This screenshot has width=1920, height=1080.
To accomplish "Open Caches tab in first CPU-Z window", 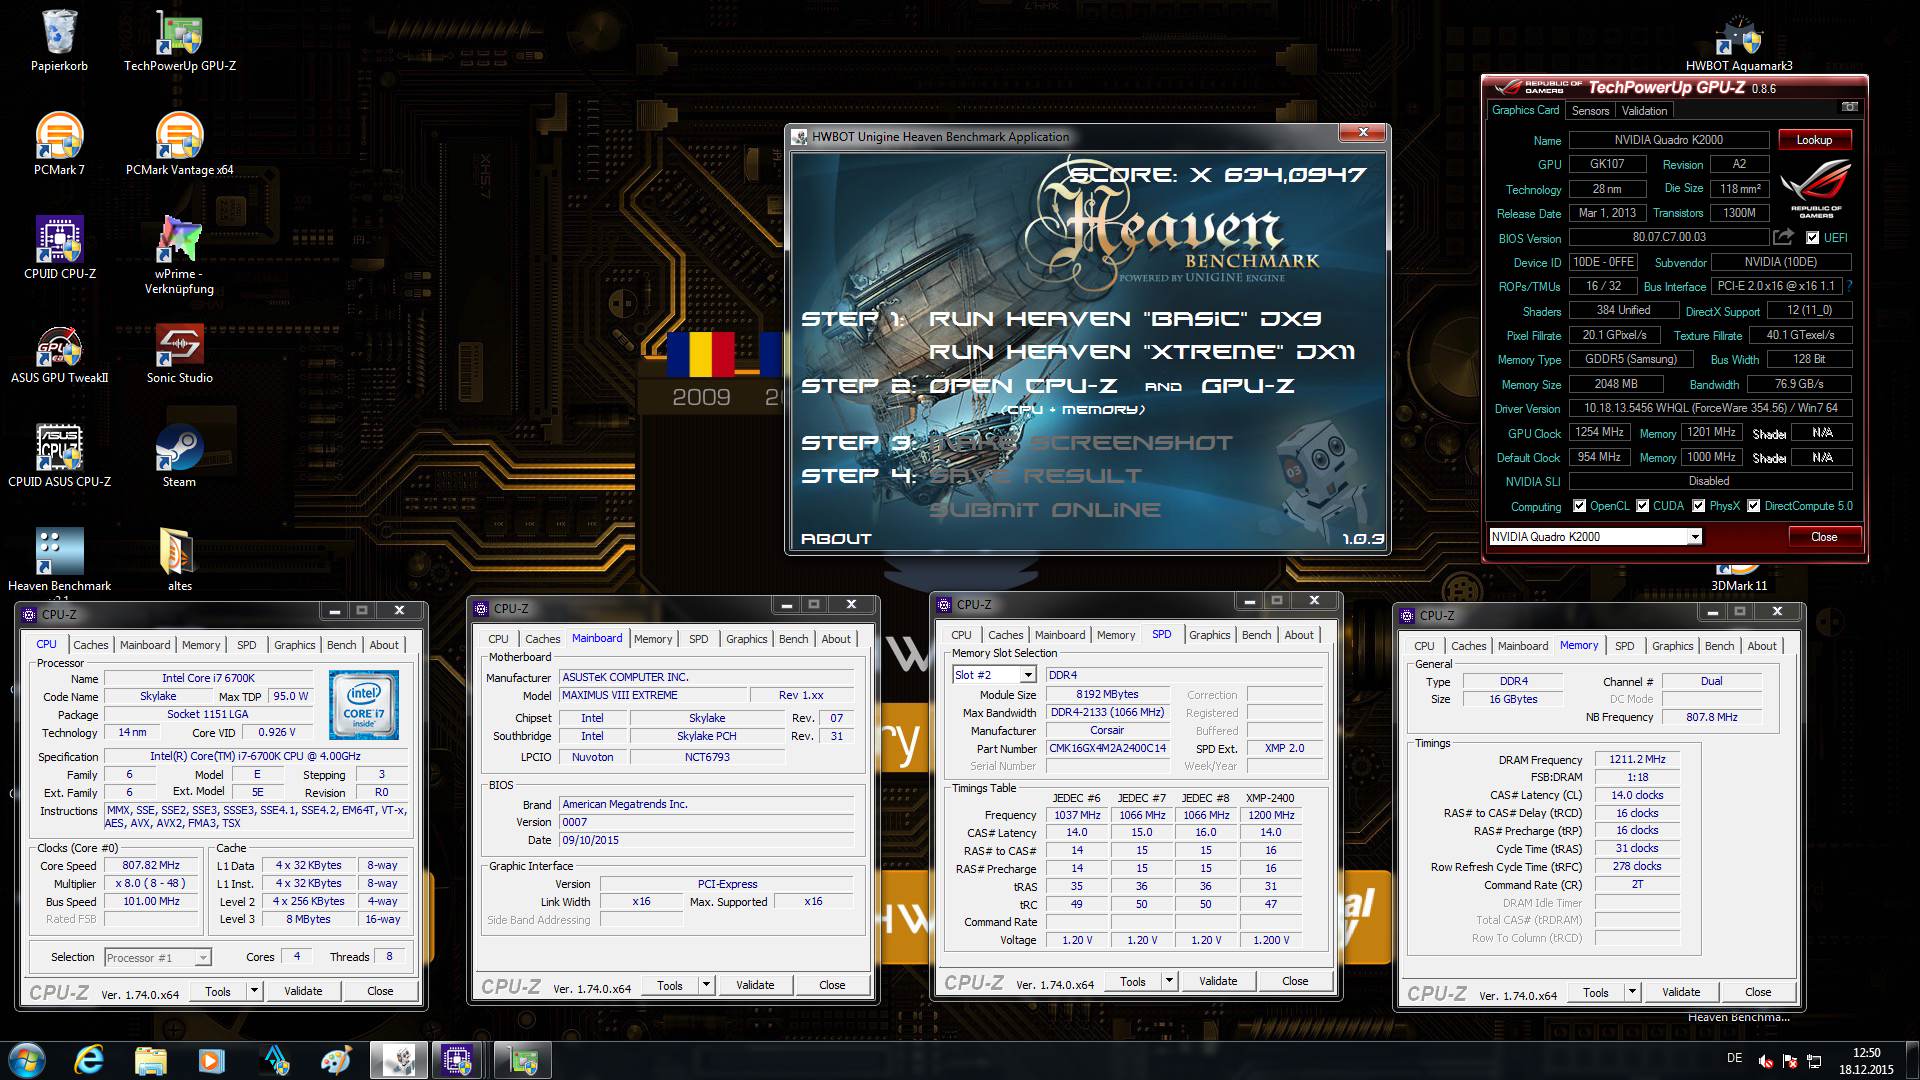I will 90,645.
